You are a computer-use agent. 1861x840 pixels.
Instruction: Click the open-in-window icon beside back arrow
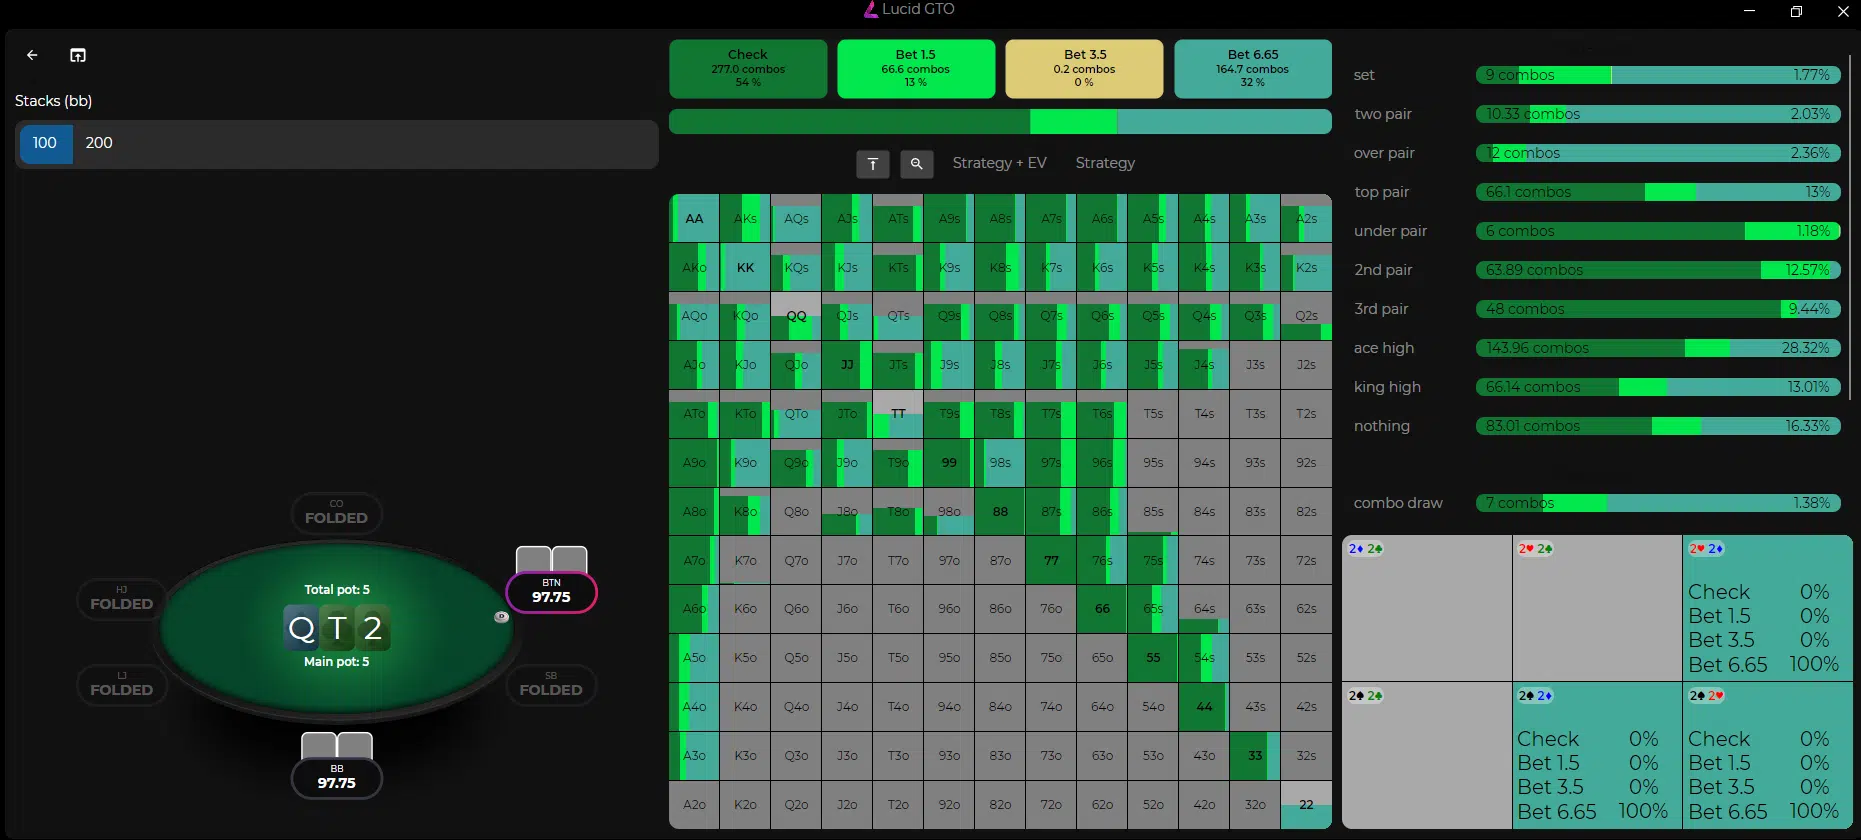point(78,55)
